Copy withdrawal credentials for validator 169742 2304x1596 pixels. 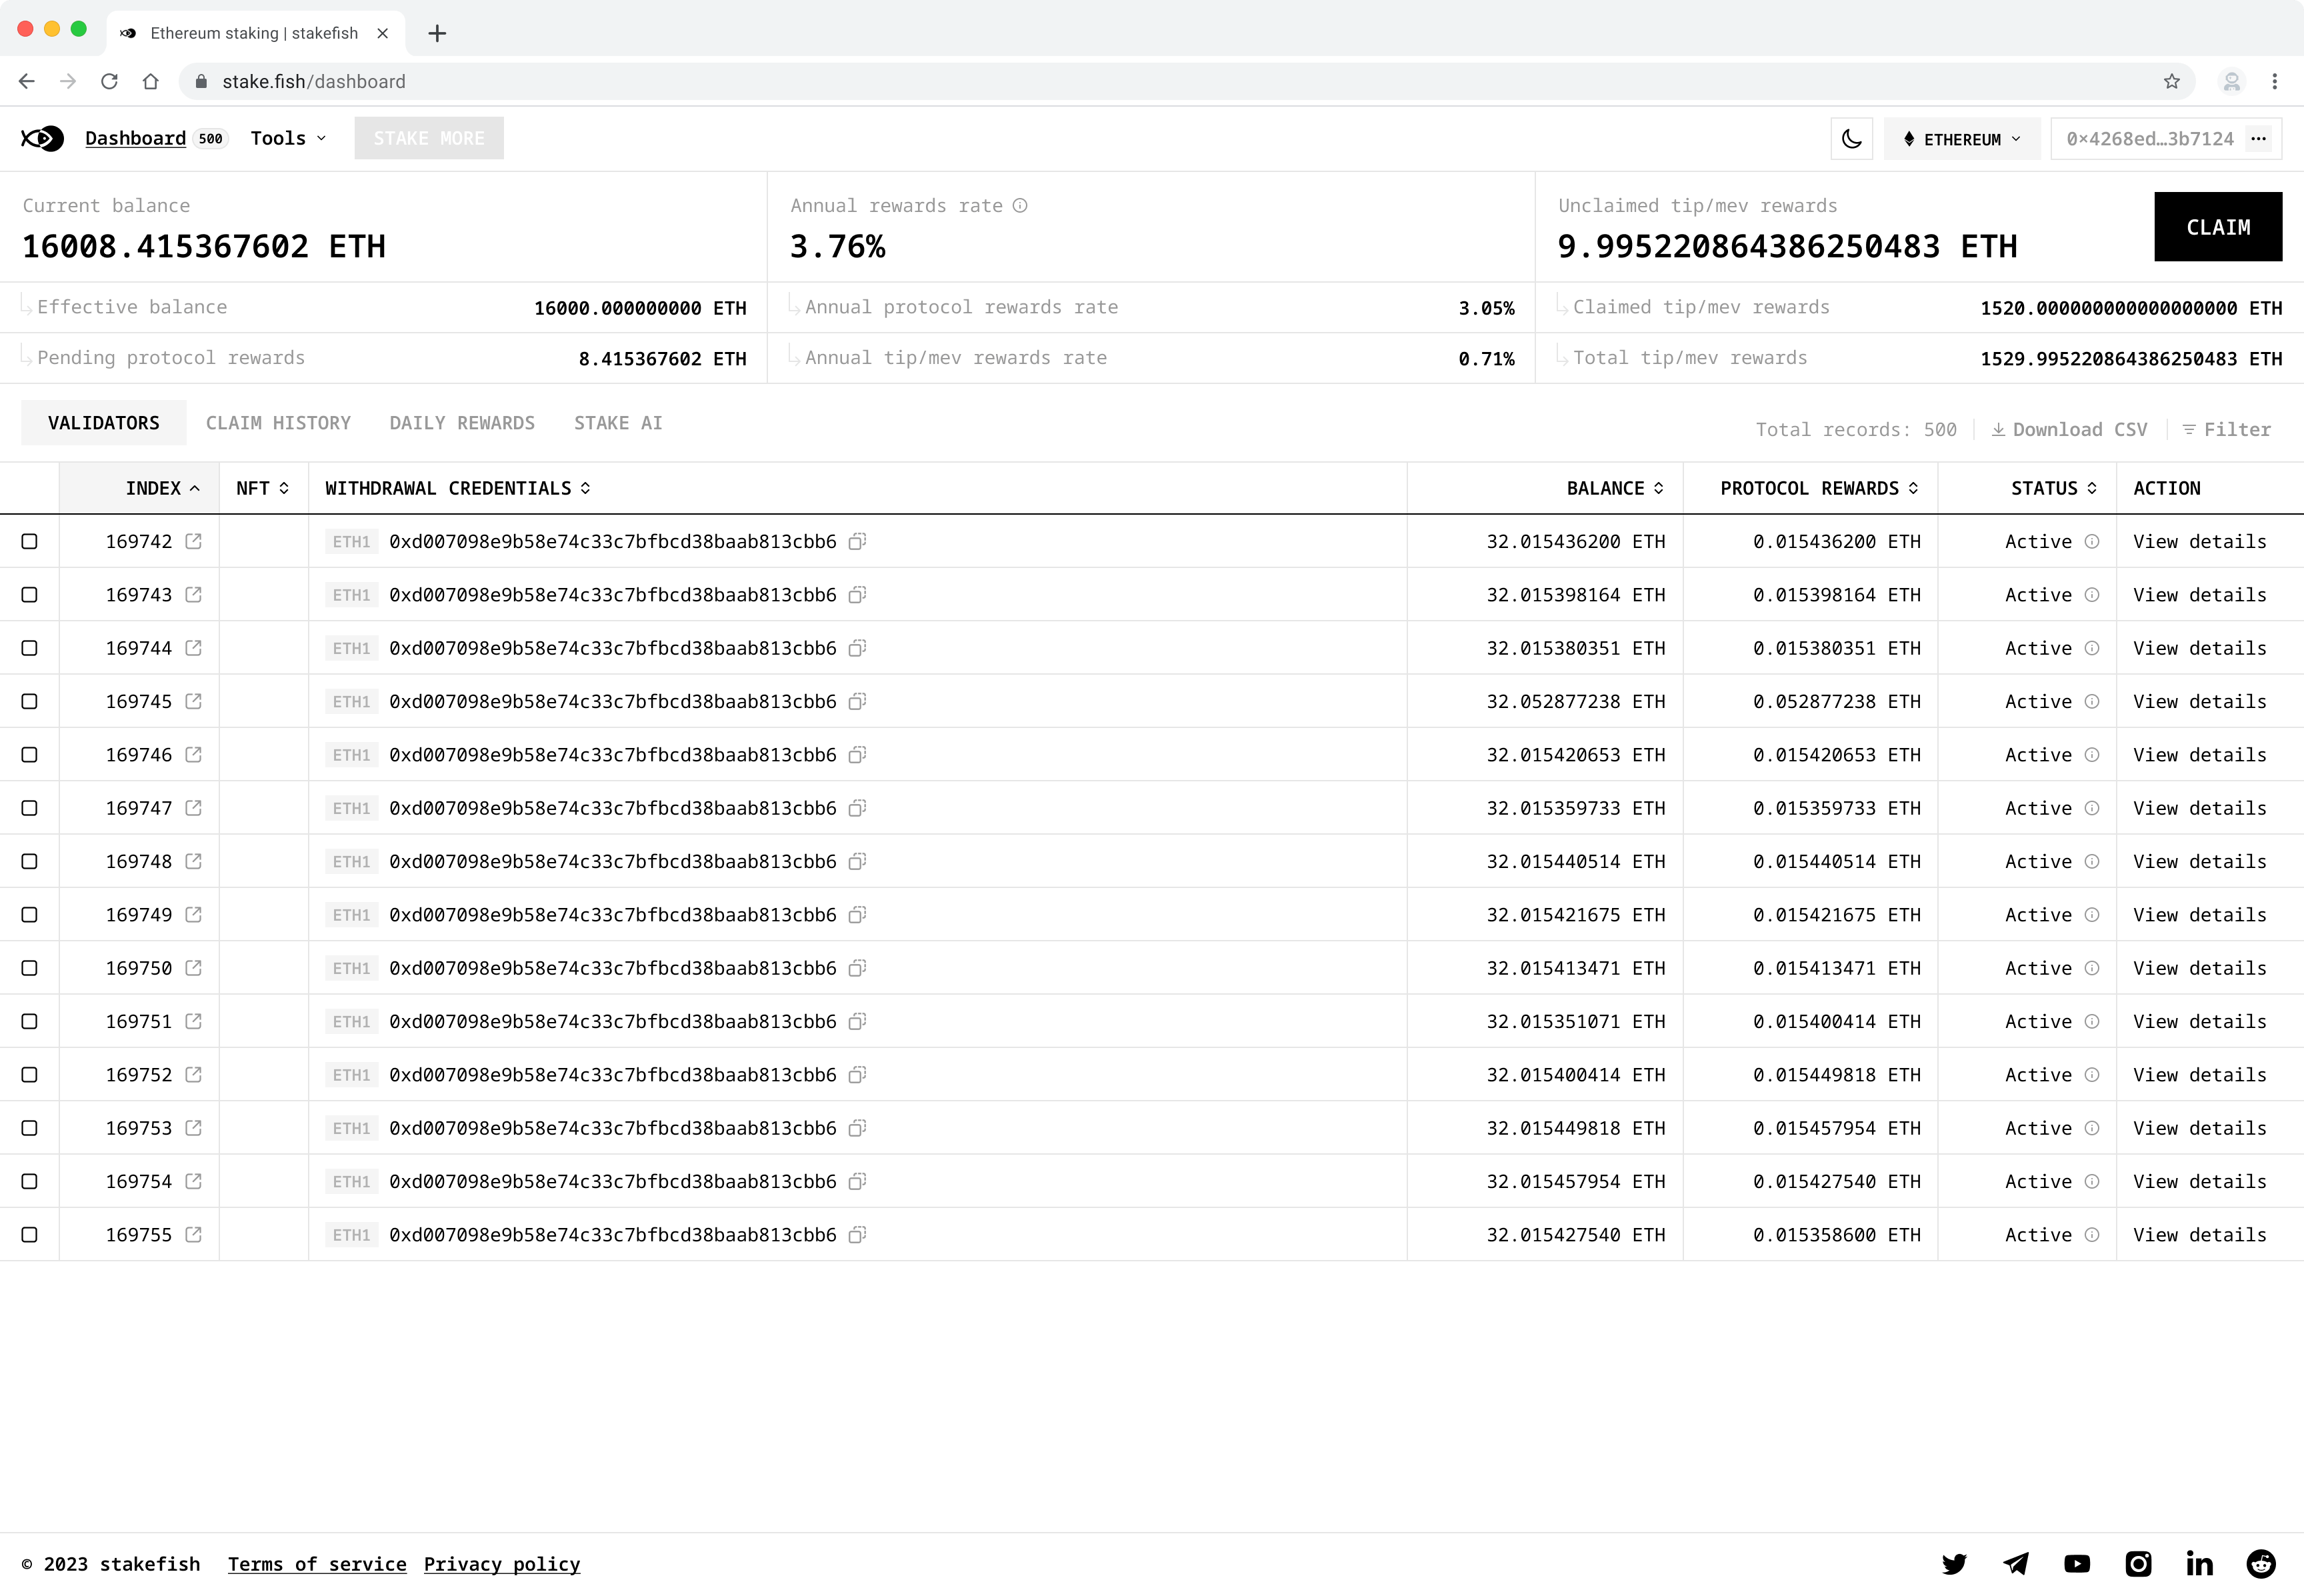[x=856, y=541]
